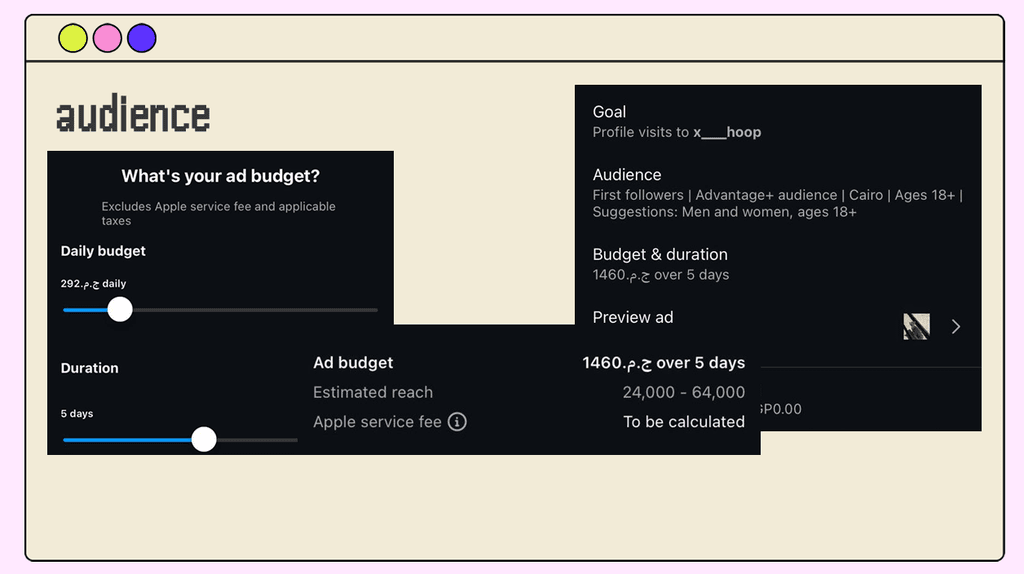Click the x___hoop profile name
The width and height of the screenshot is (1024, 574).
pyautogui.click(x=727, y=132)
